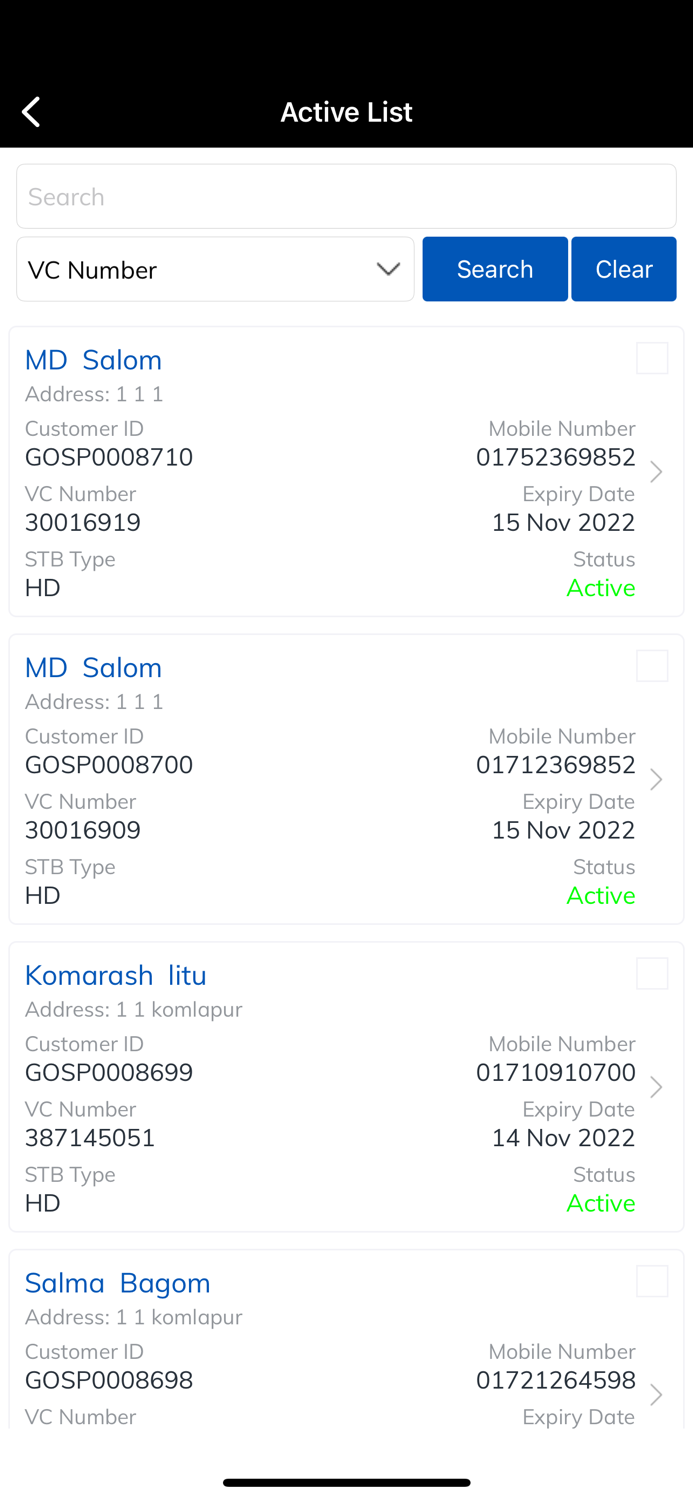Click the Search button

[495, 269]
